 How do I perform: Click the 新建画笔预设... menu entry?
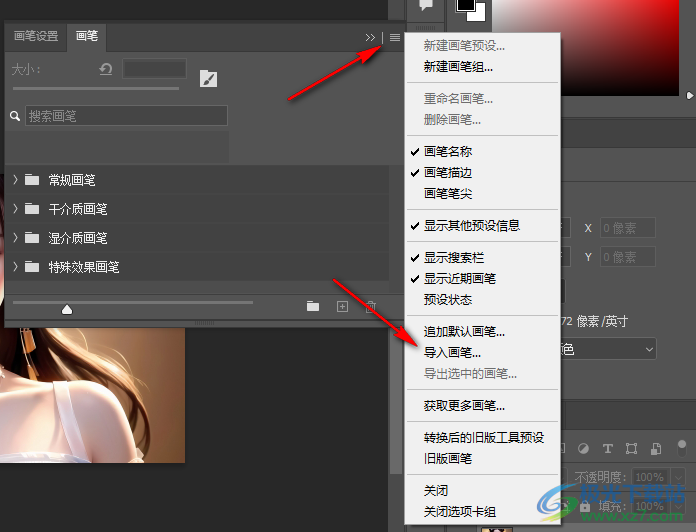click(x=464, y=46)
